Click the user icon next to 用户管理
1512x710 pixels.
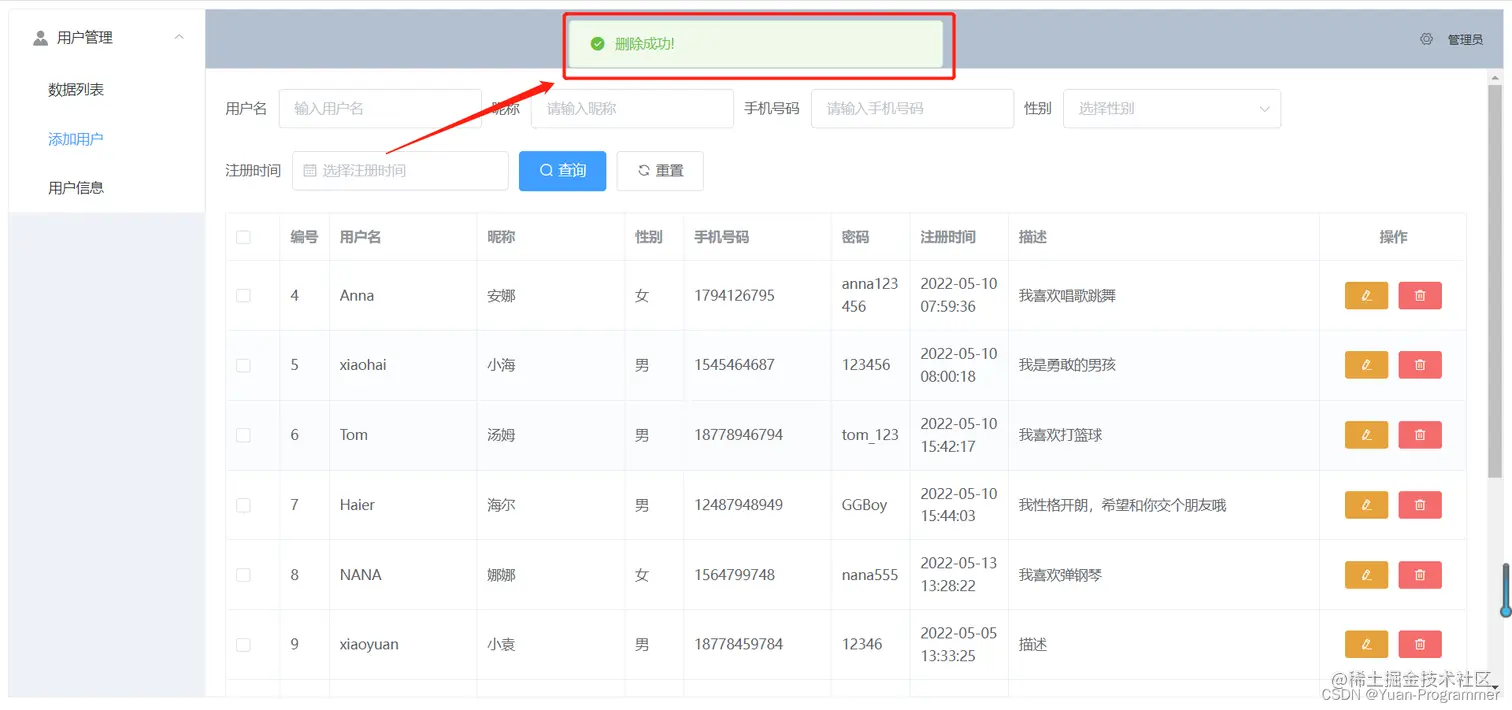tap(40, 38)
